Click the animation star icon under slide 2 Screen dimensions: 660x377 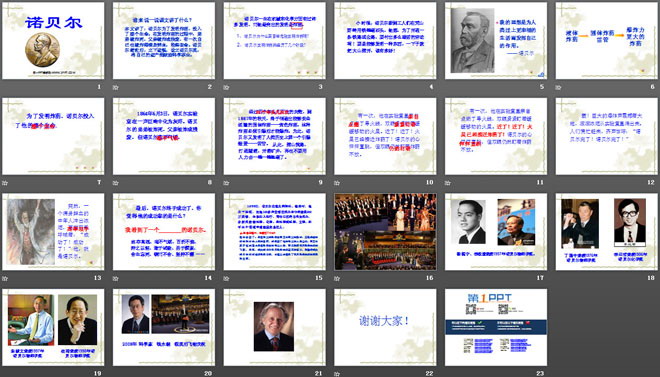coord(115,88)
